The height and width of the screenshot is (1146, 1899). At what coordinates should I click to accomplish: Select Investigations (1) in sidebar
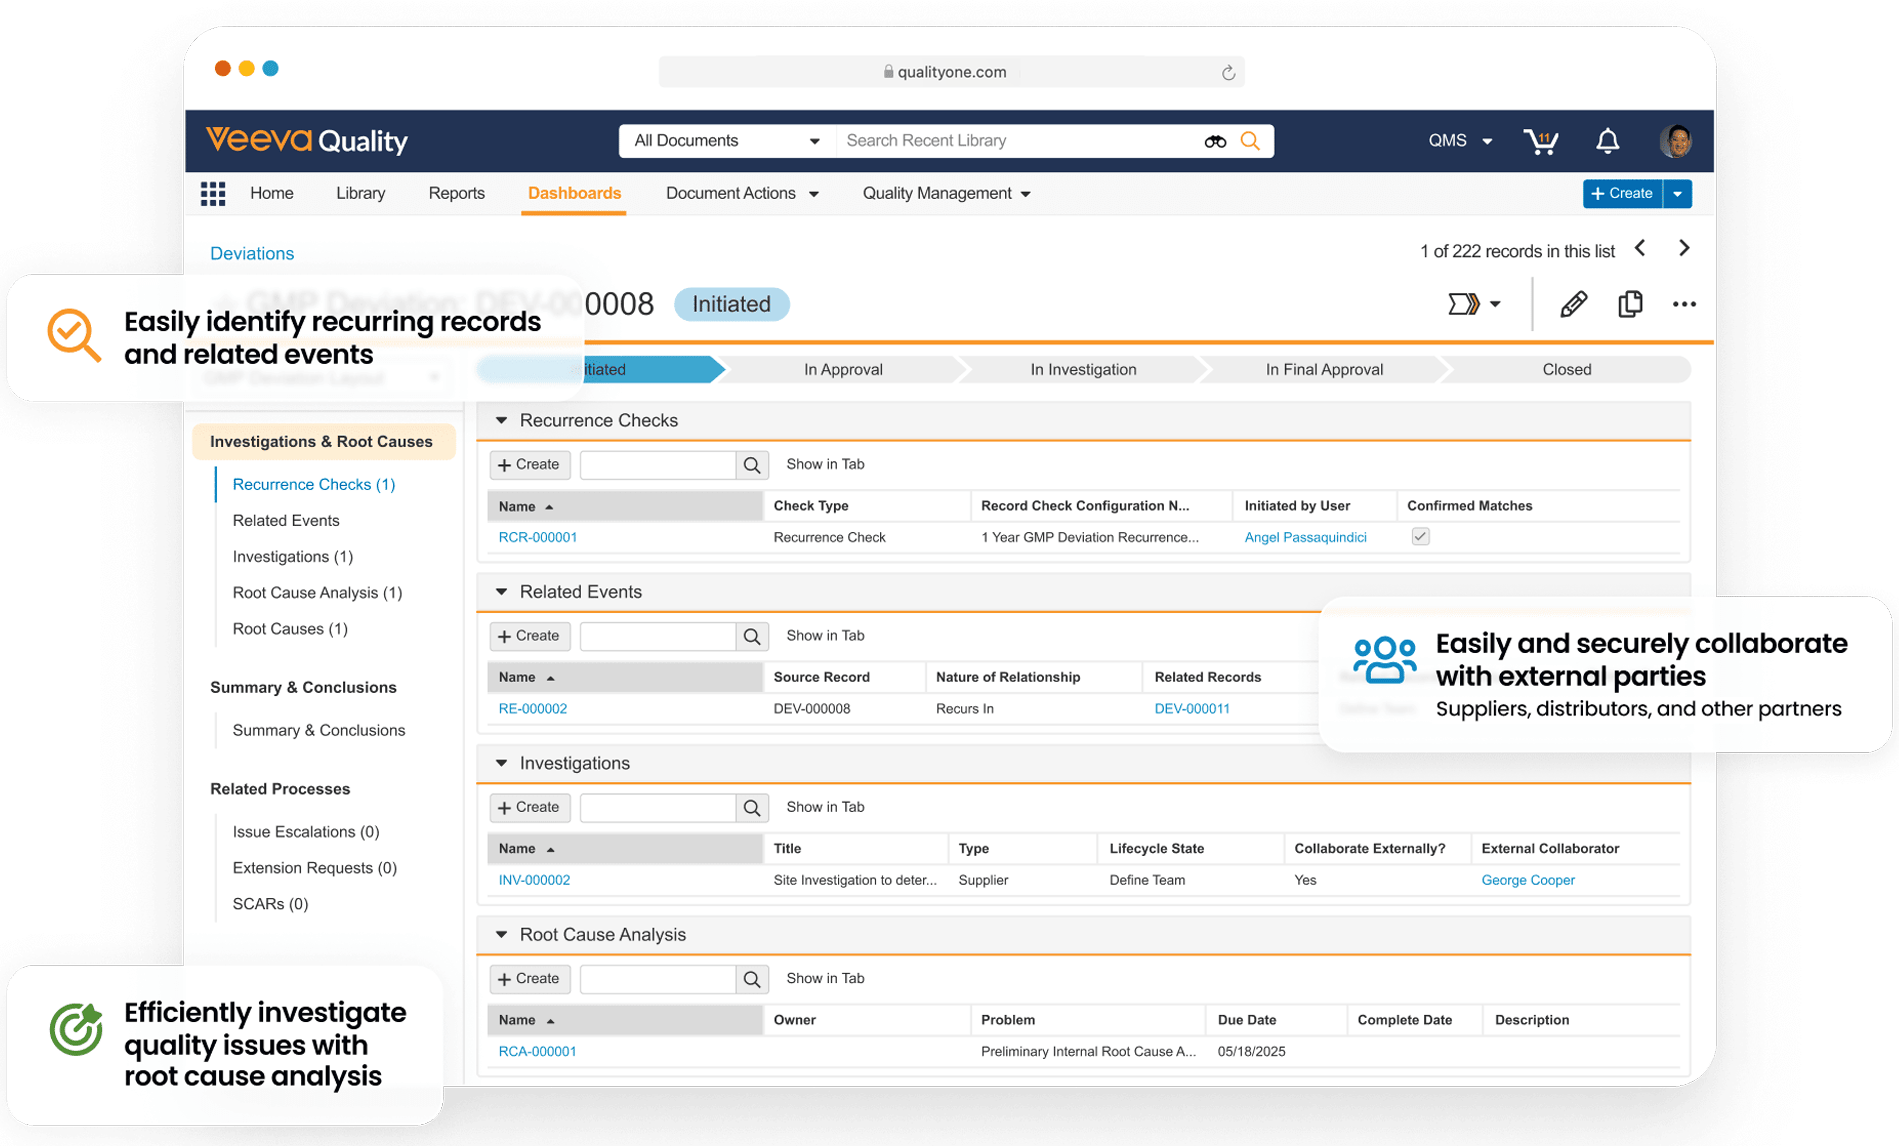click(x=293, y=556)
